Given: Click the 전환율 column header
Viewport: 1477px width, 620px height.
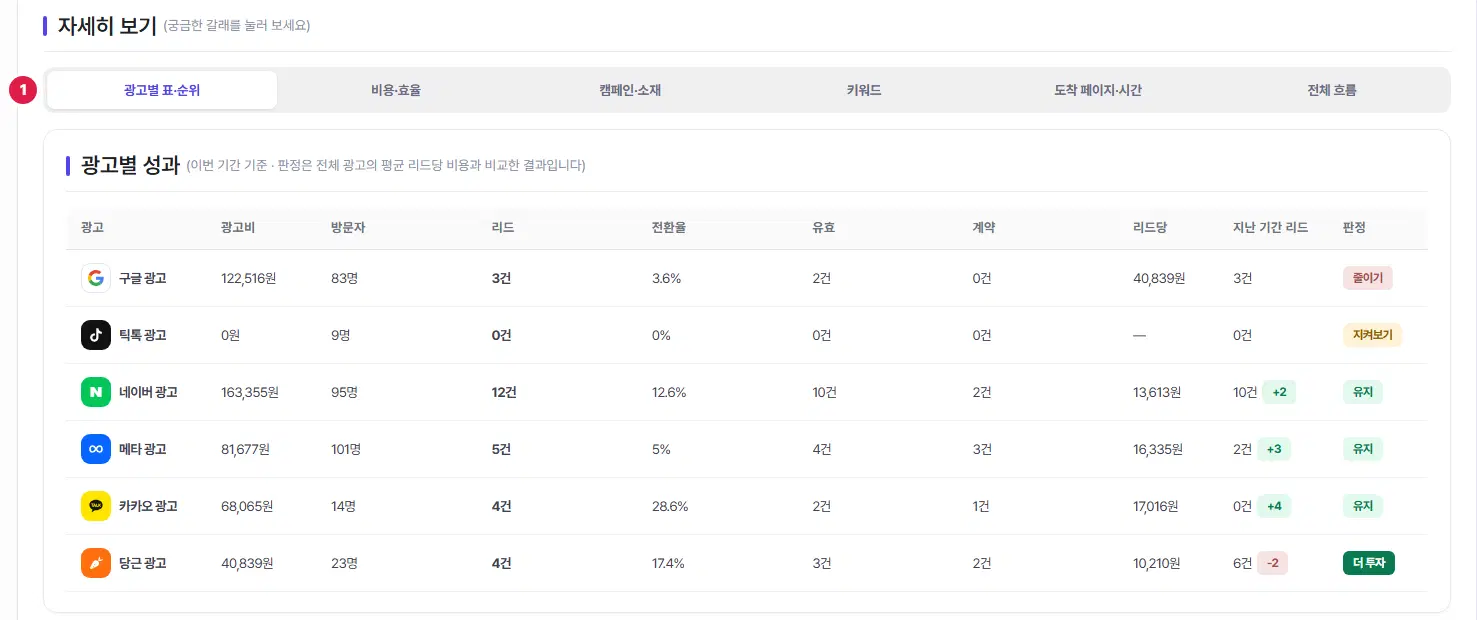Looking at the screenshot, I should [669, 228].
